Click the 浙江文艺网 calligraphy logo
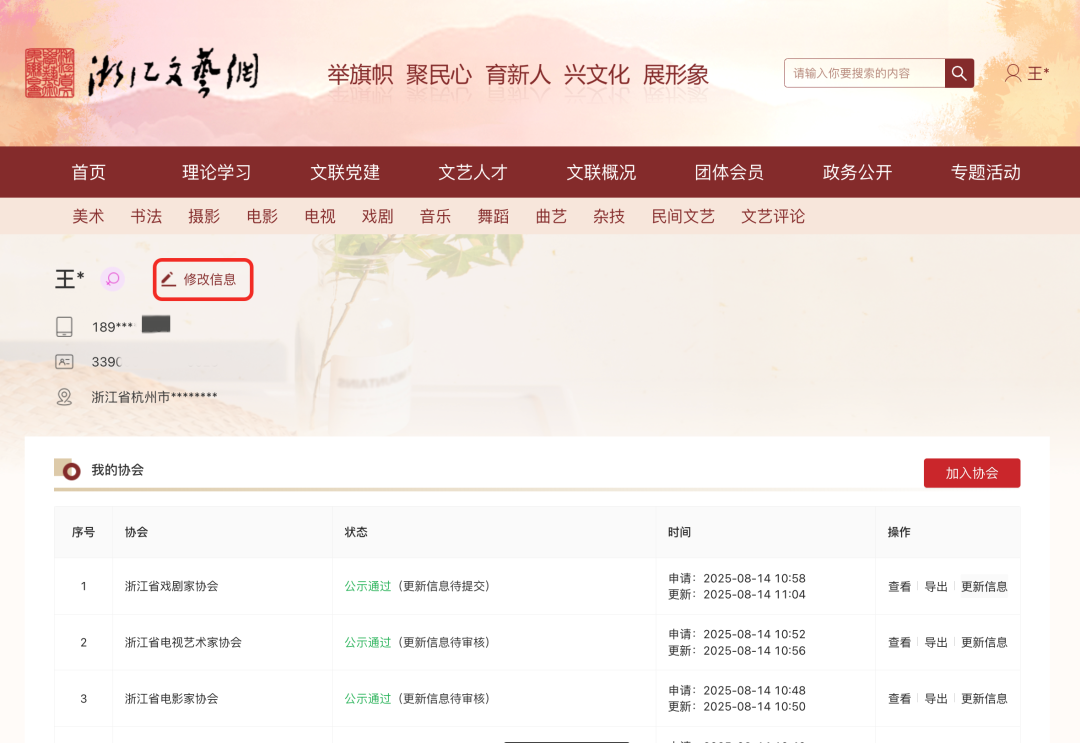1080x743 pixels. coord(174,73)
